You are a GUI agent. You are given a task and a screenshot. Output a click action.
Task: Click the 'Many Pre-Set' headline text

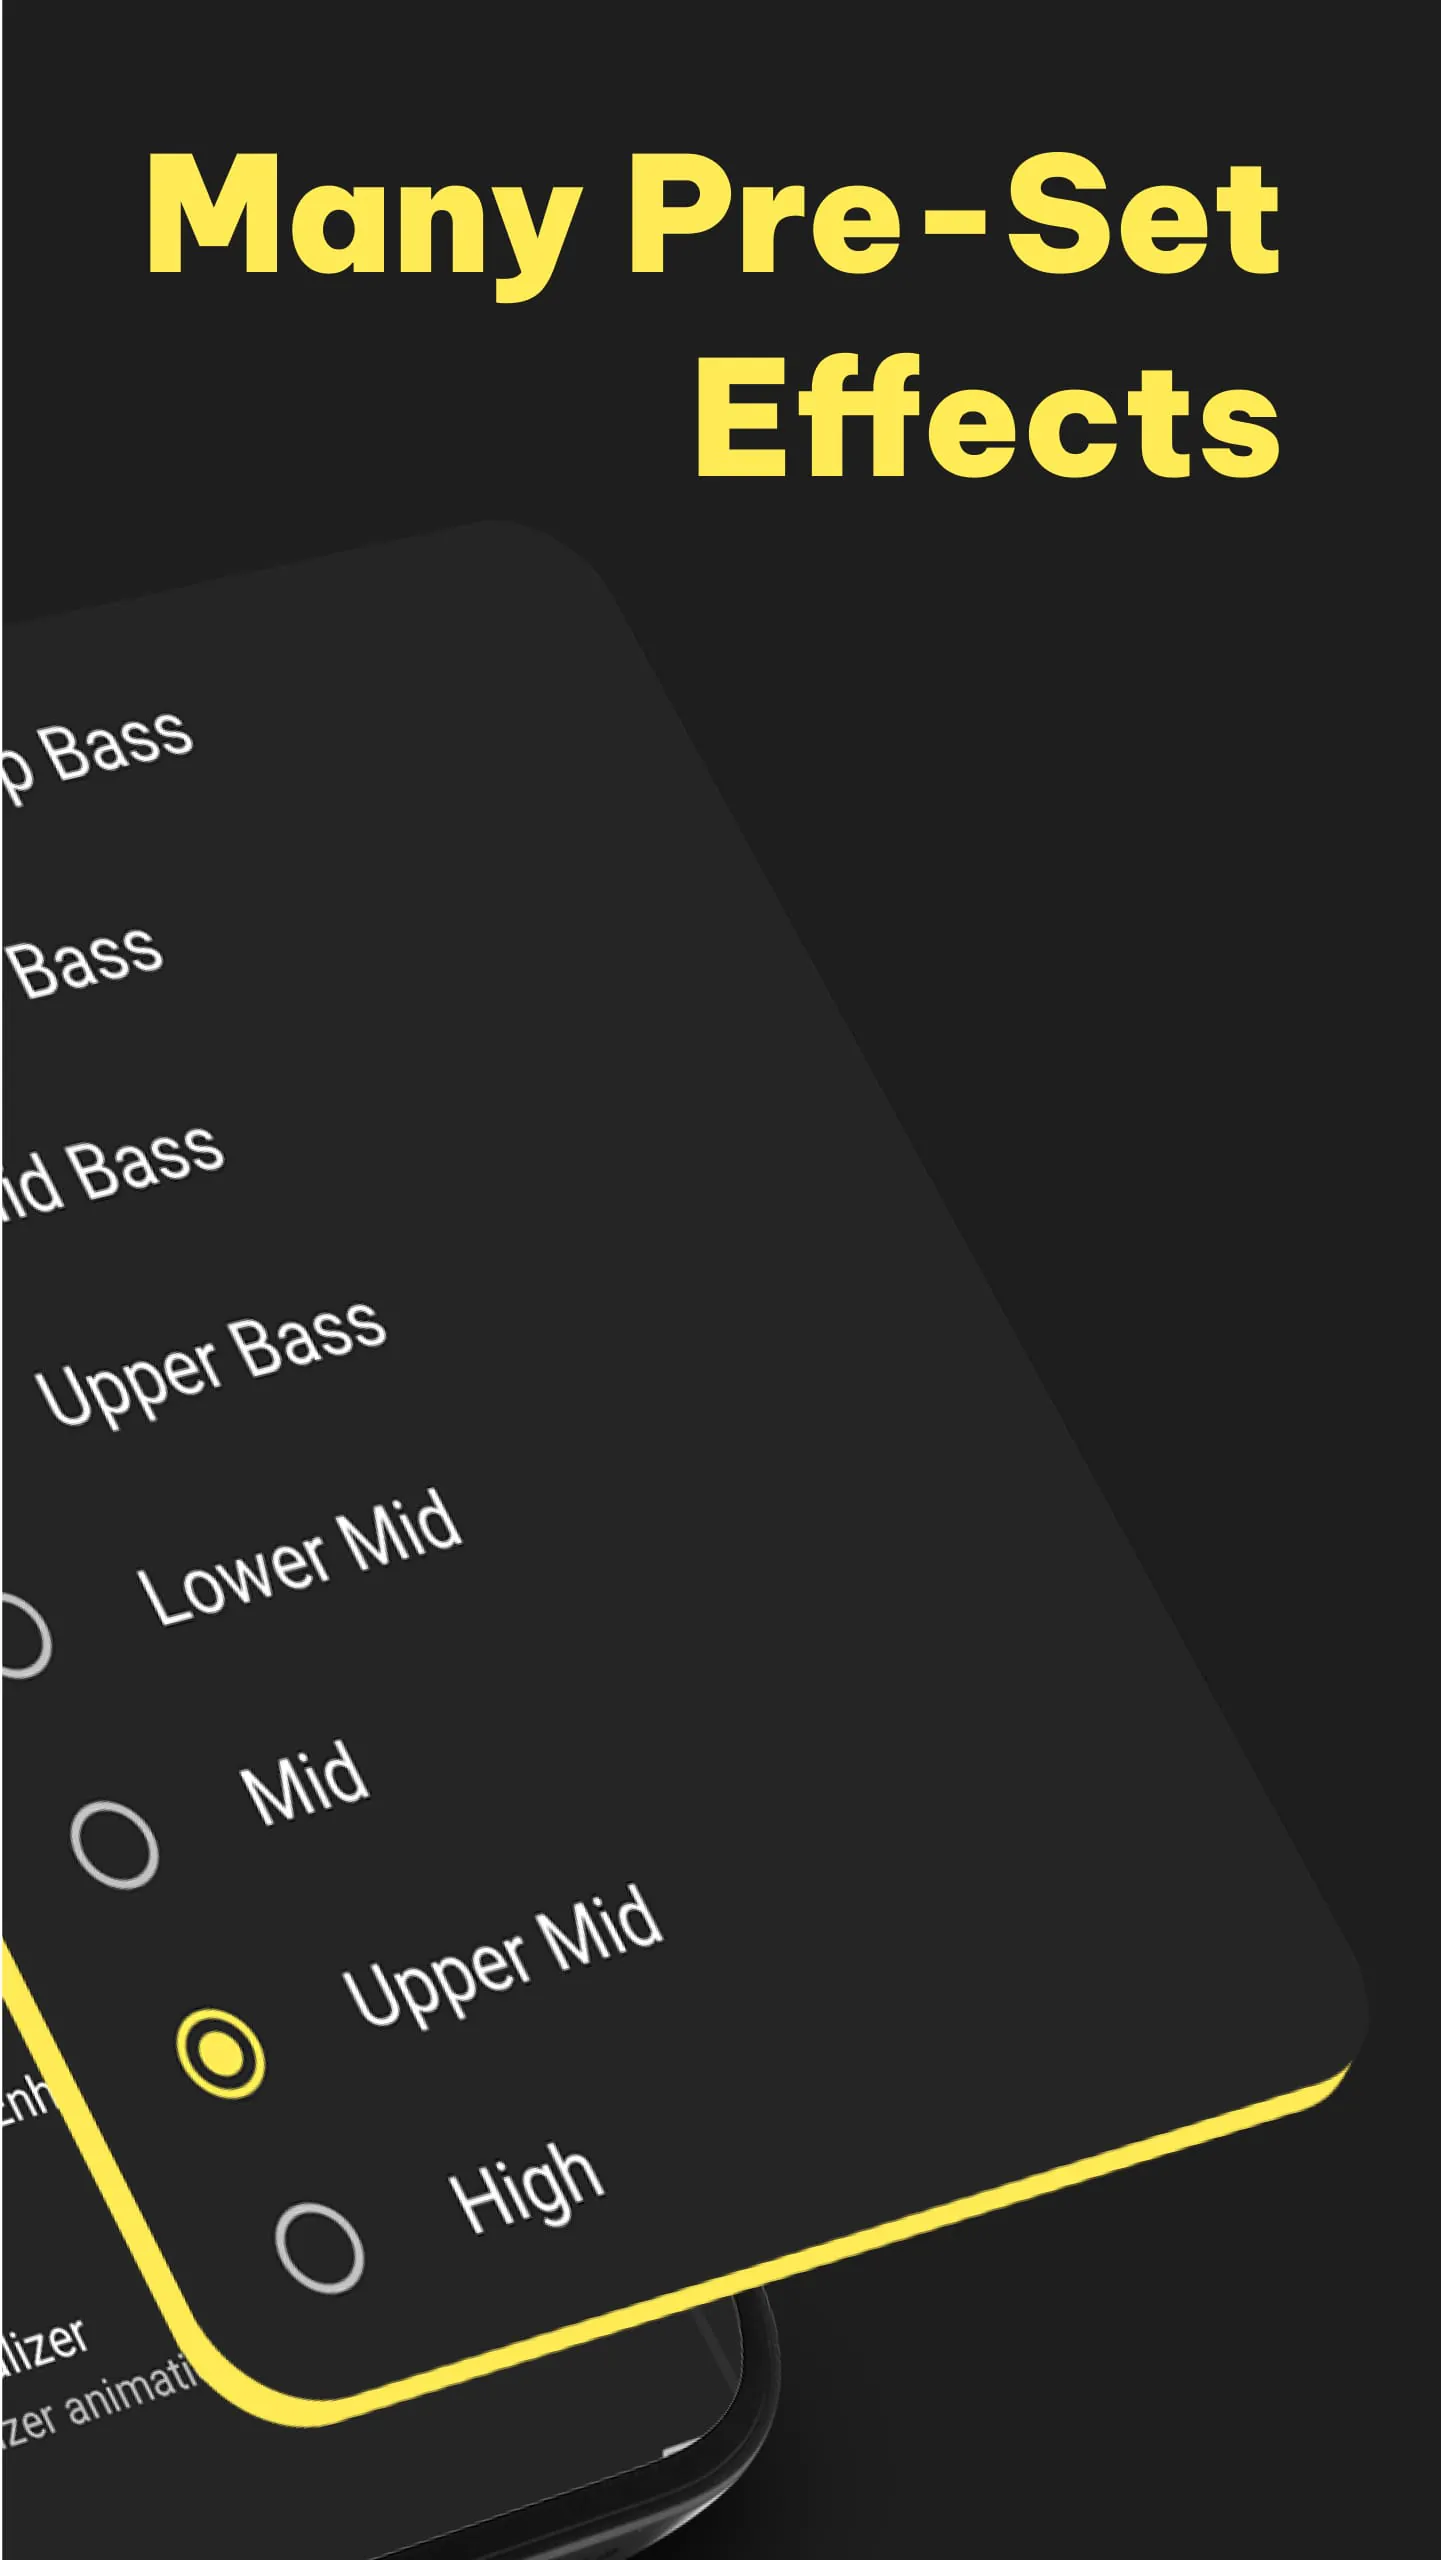pos(712,215)
